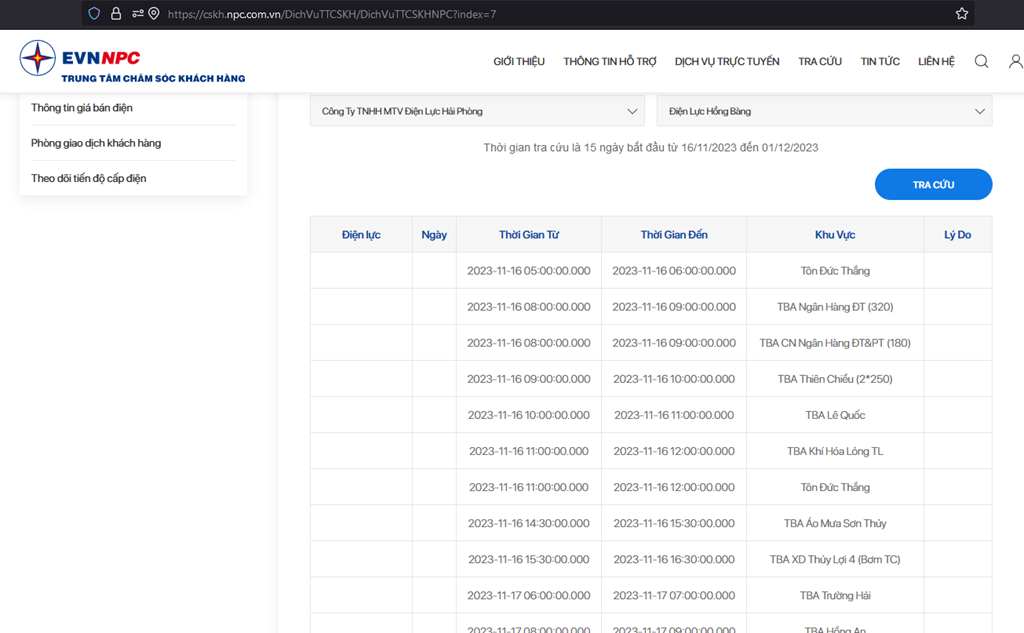The image size is (1024, 633).
Task: Click the EVNNPC logo
Action: pyautogui.click(x=132, y=61)
